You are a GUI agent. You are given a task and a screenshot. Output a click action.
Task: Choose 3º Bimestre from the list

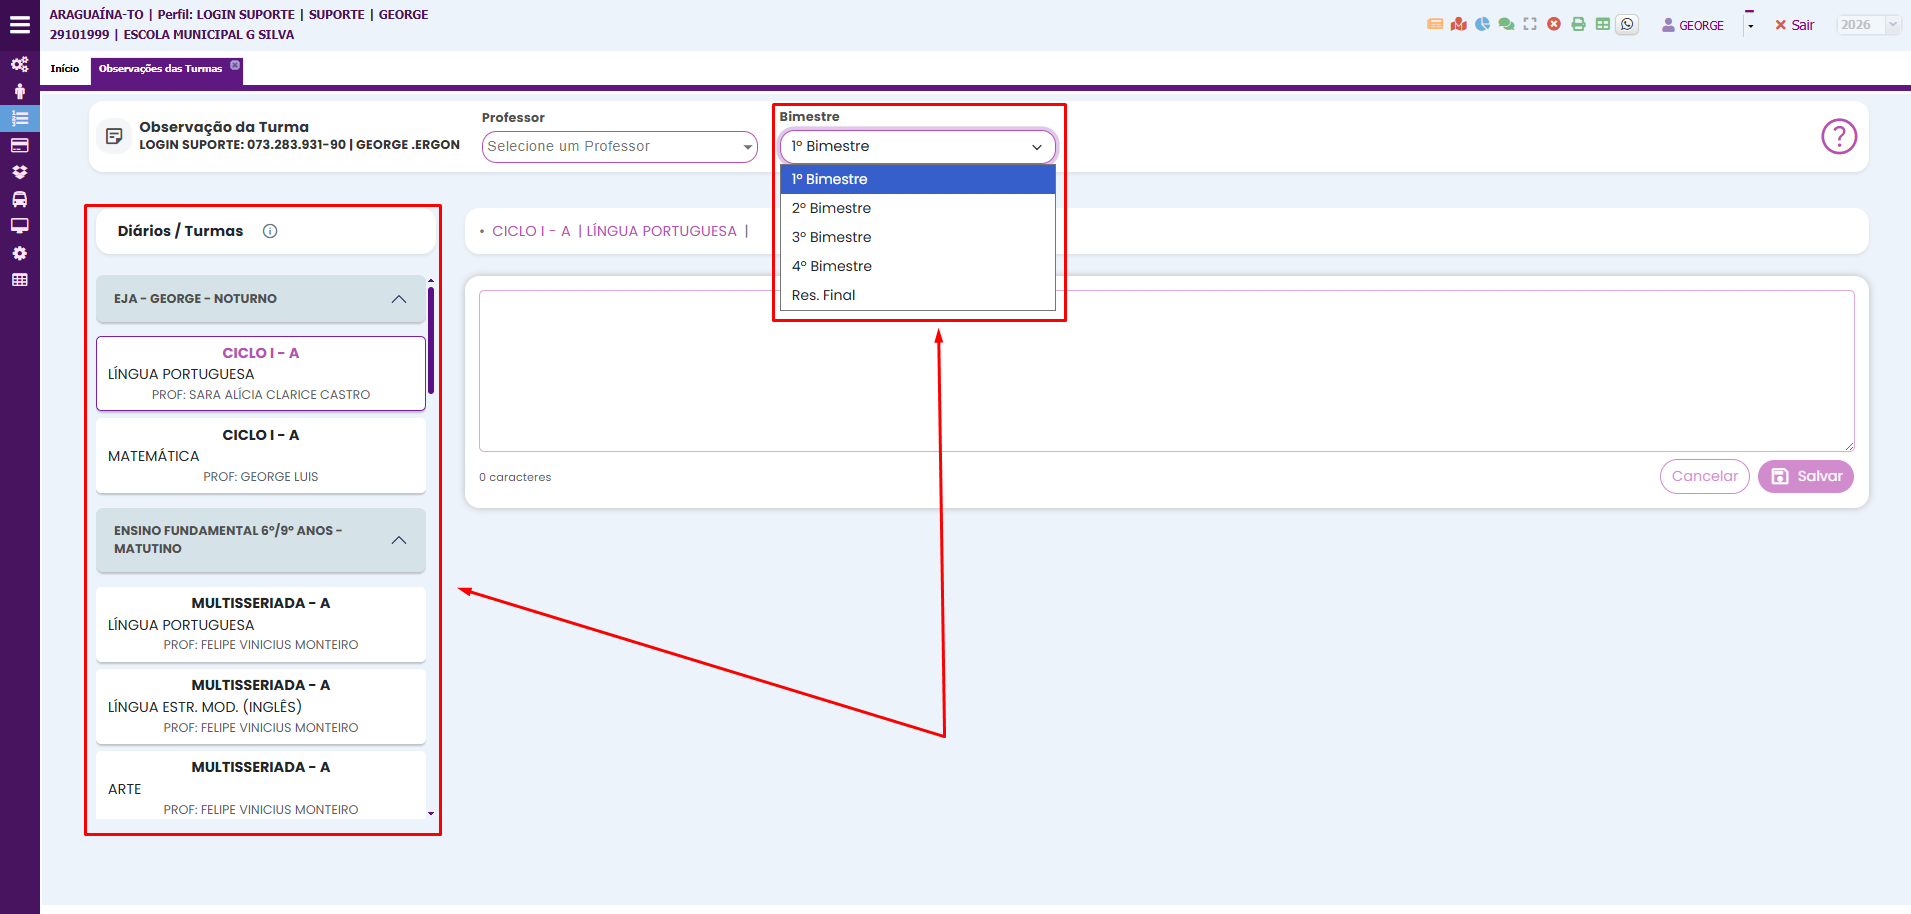tap(831, 237)
